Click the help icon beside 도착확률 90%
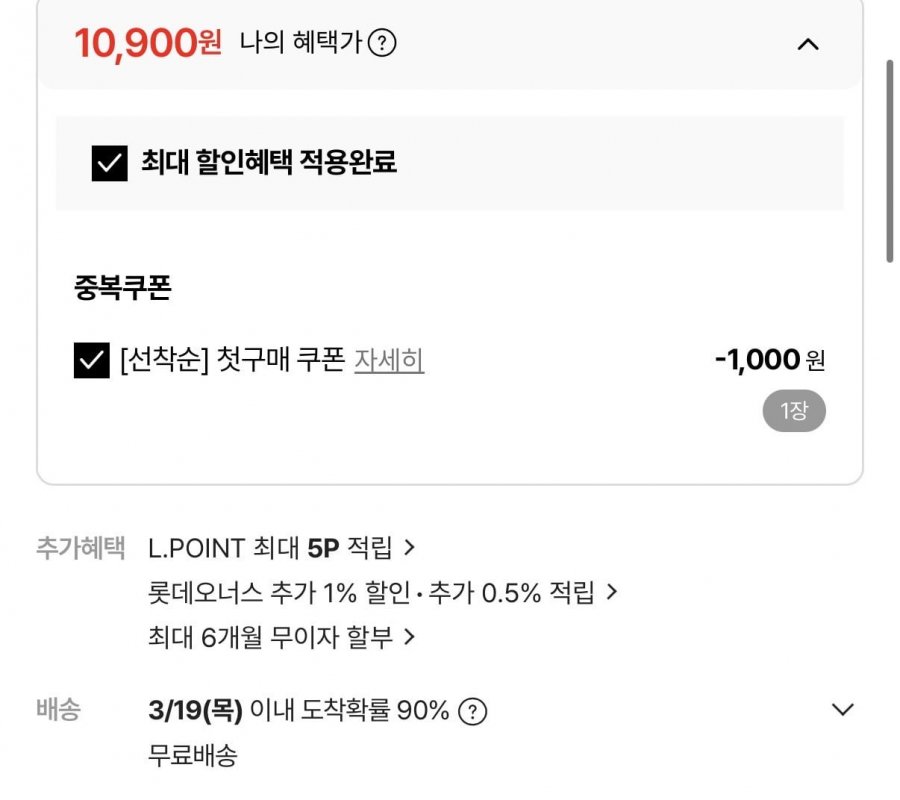The image size is (900, 800). (472, 711)
